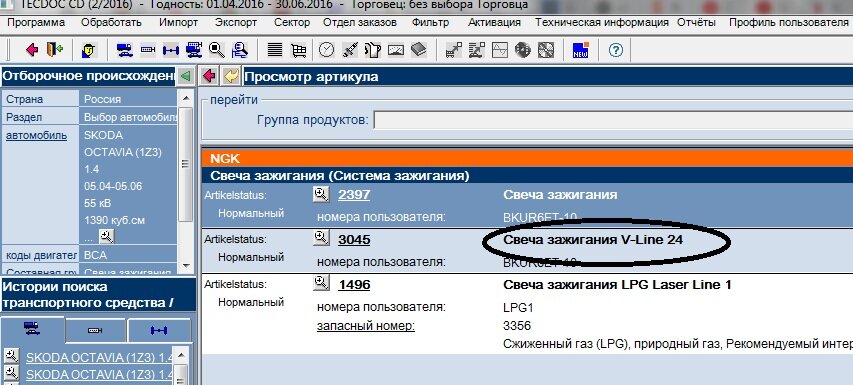Click the axle search toolbar icon
The width and height of the screenshot is (853, 385).
(x=171, y=51)
